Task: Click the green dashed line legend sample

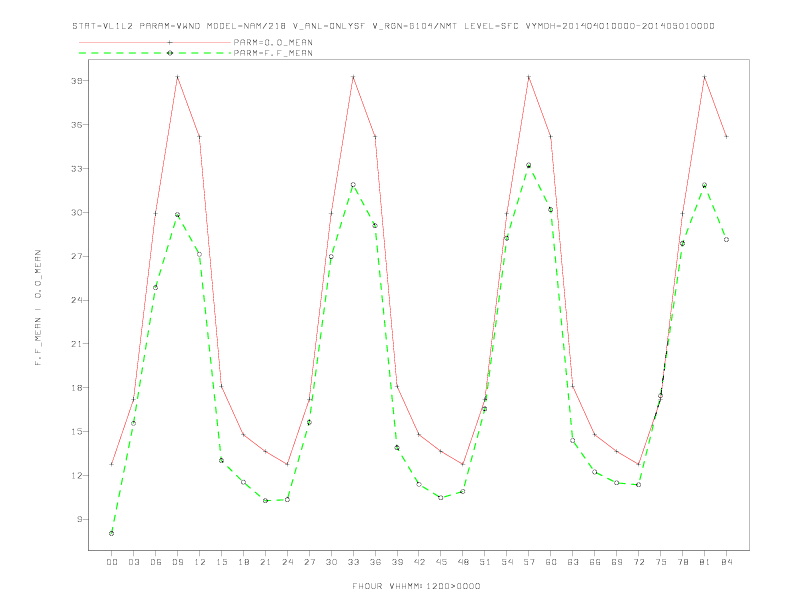Action: 155,53
